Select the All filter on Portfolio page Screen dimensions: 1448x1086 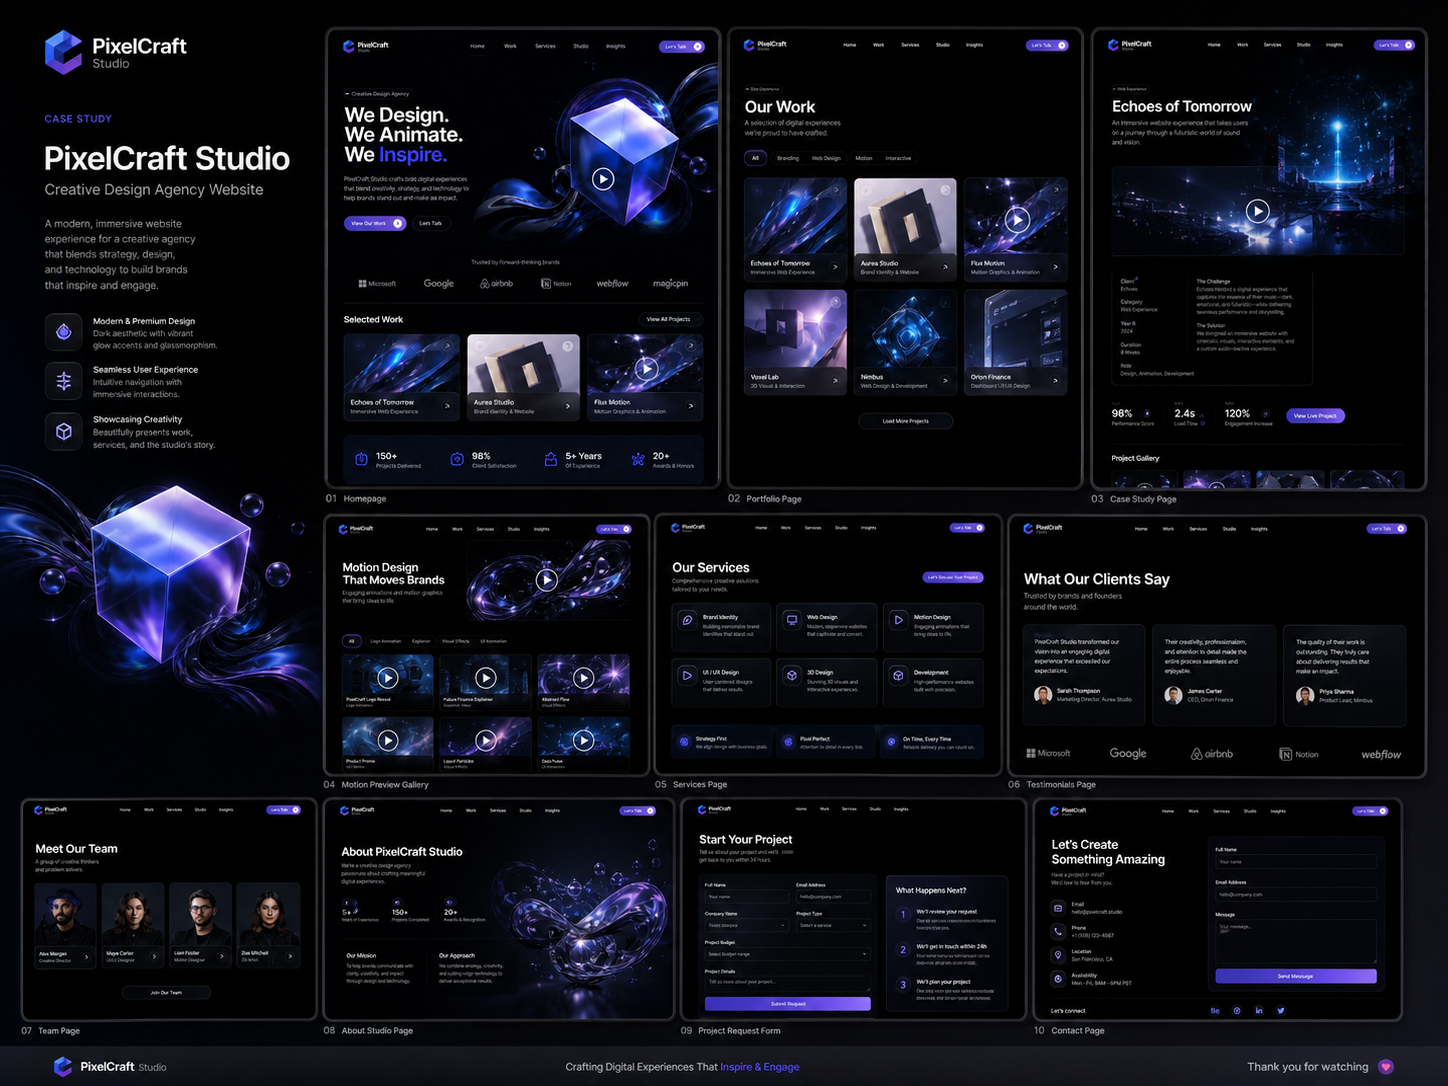[755, 158]
